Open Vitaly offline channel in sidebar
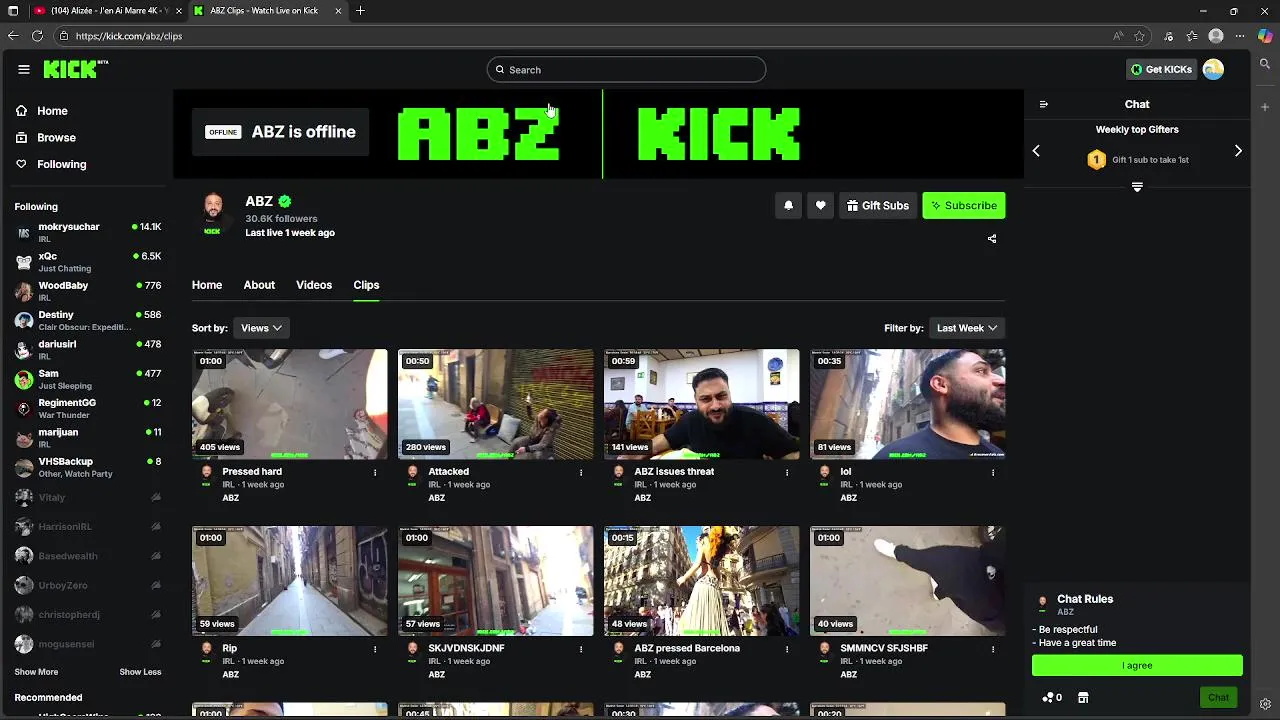Screen dimensions: 1280x720 tap(88, 497)
